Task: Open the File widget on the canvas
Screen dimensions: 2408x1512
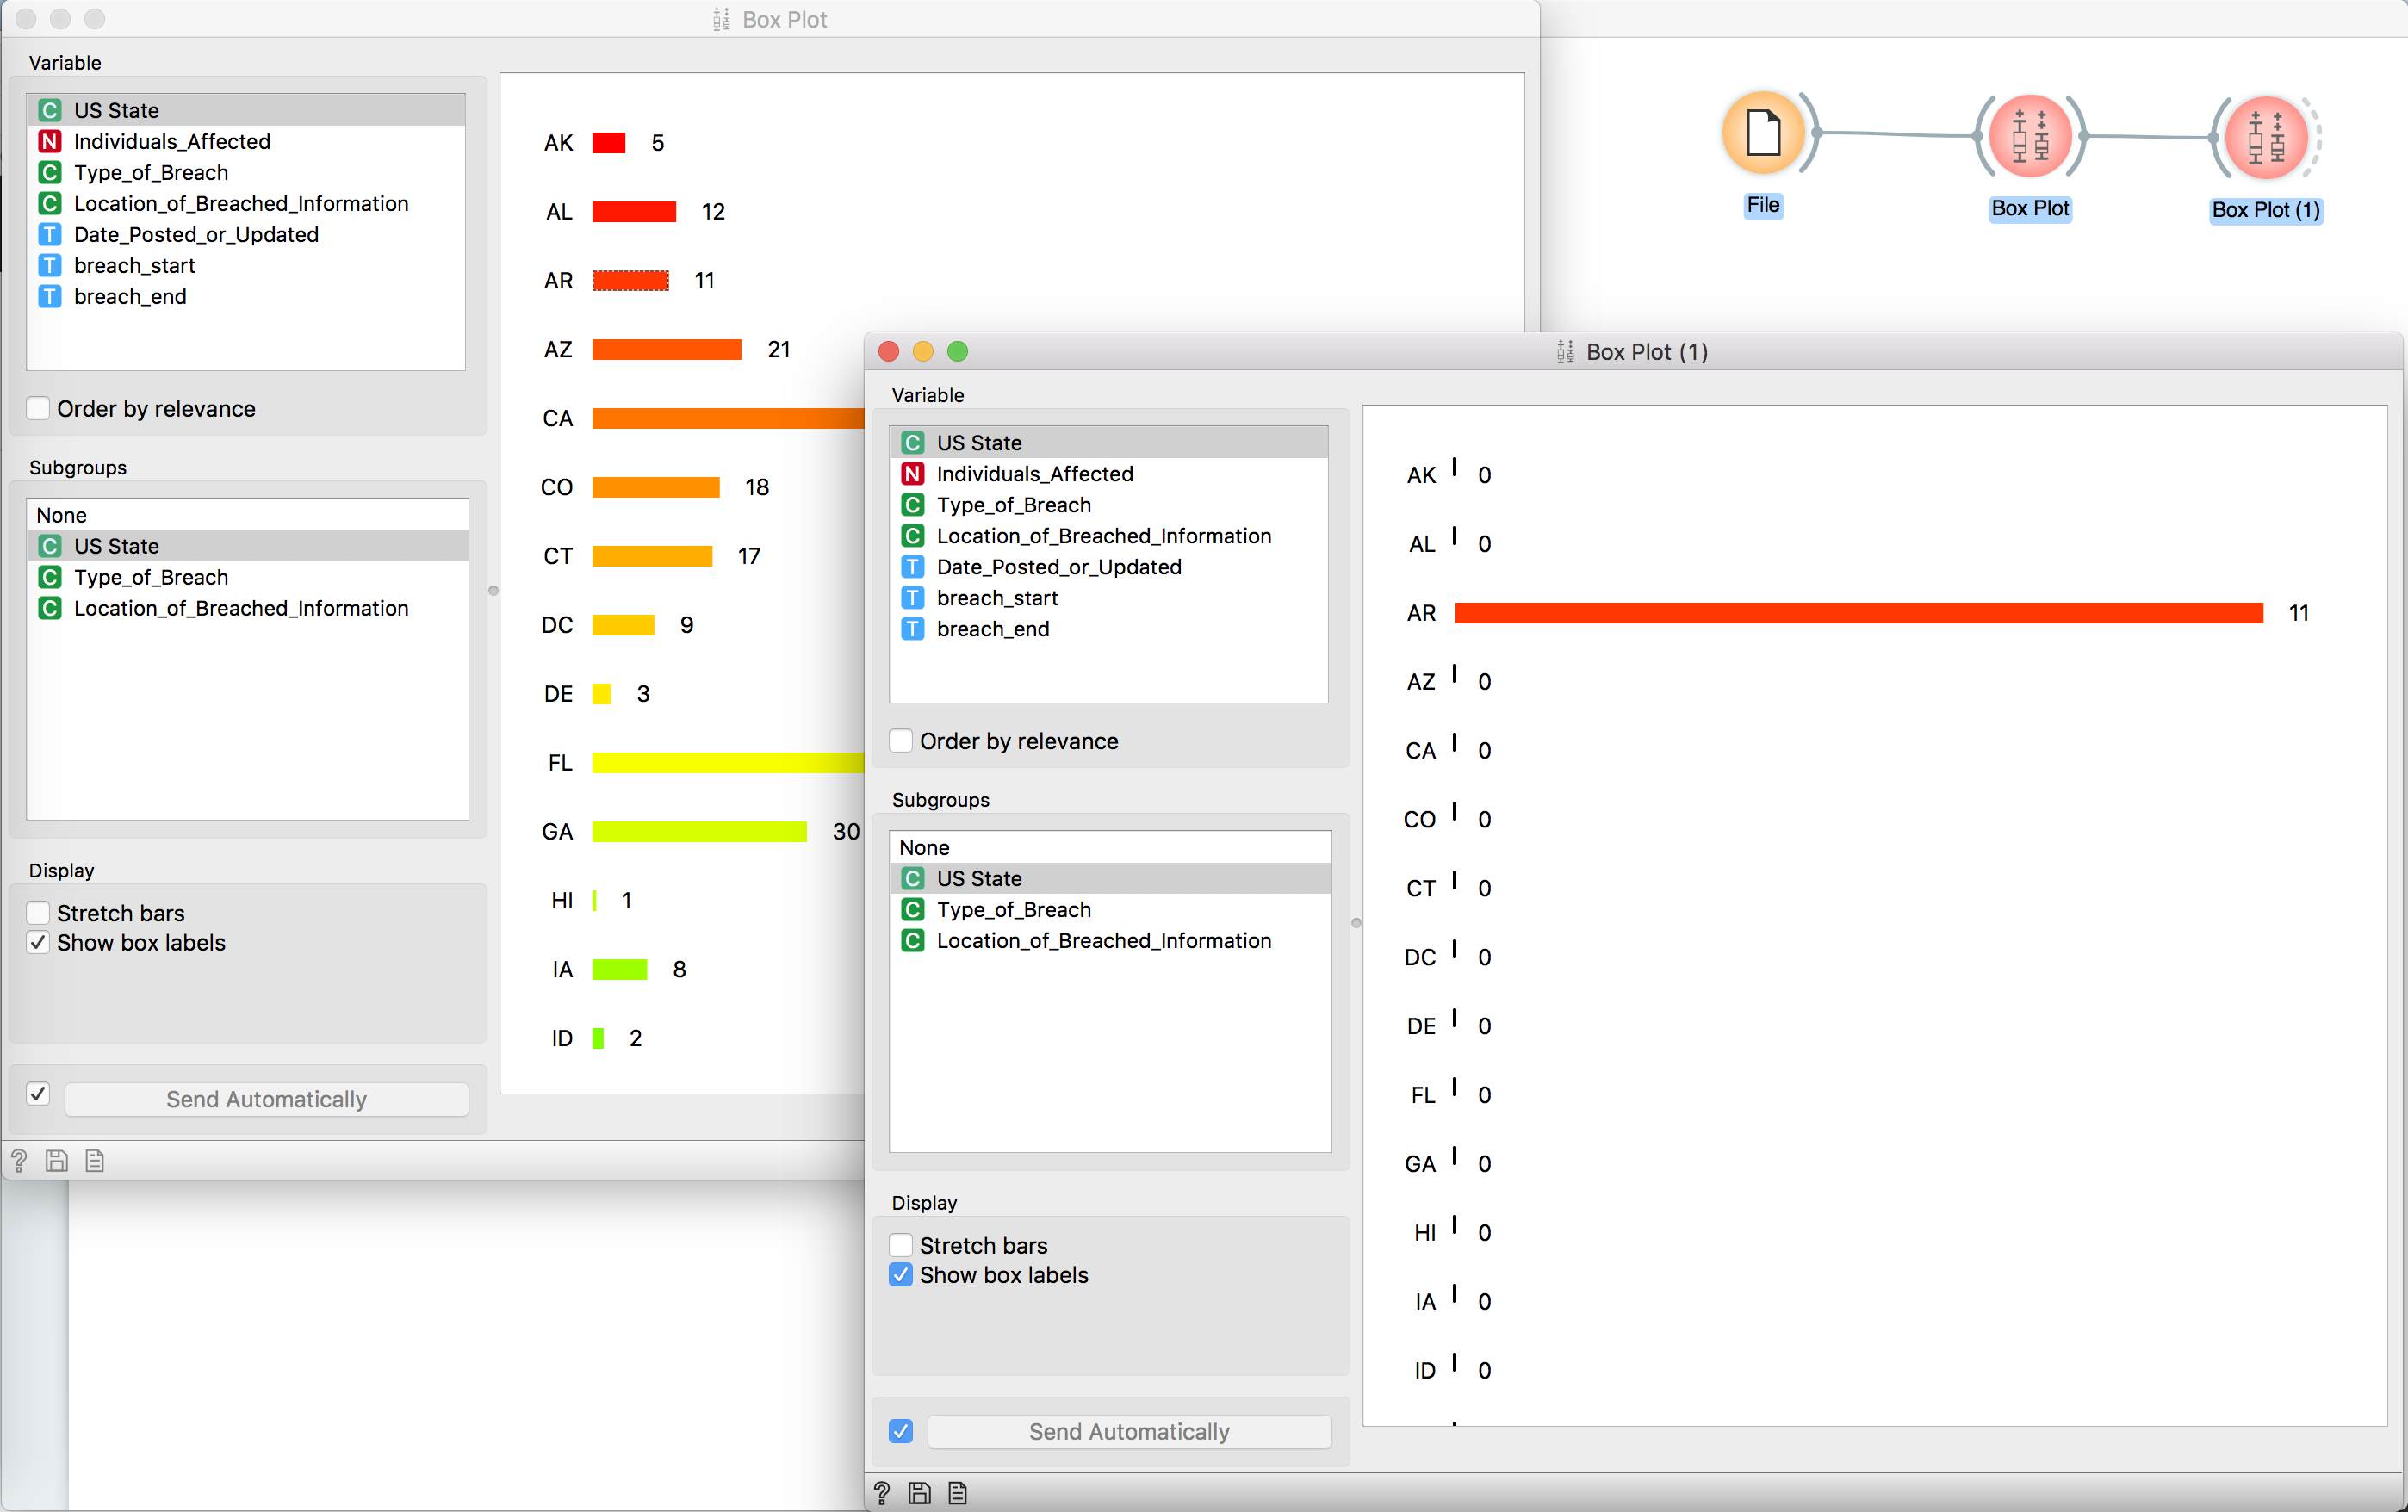Action: click(x=1762, y=133)
